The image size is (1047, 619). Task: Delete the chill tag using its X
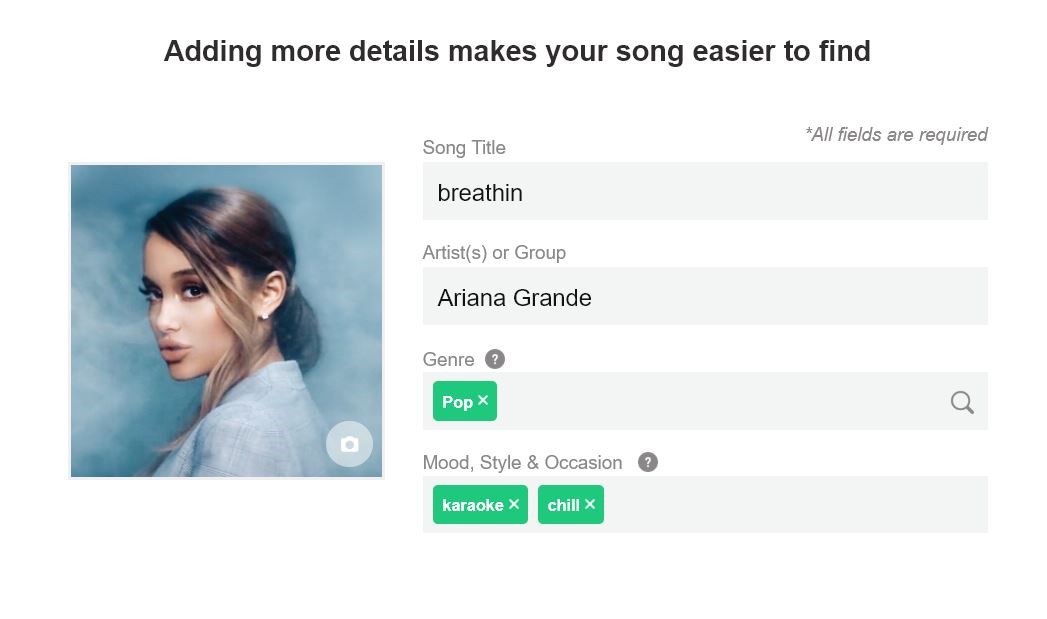pos(590,504)
